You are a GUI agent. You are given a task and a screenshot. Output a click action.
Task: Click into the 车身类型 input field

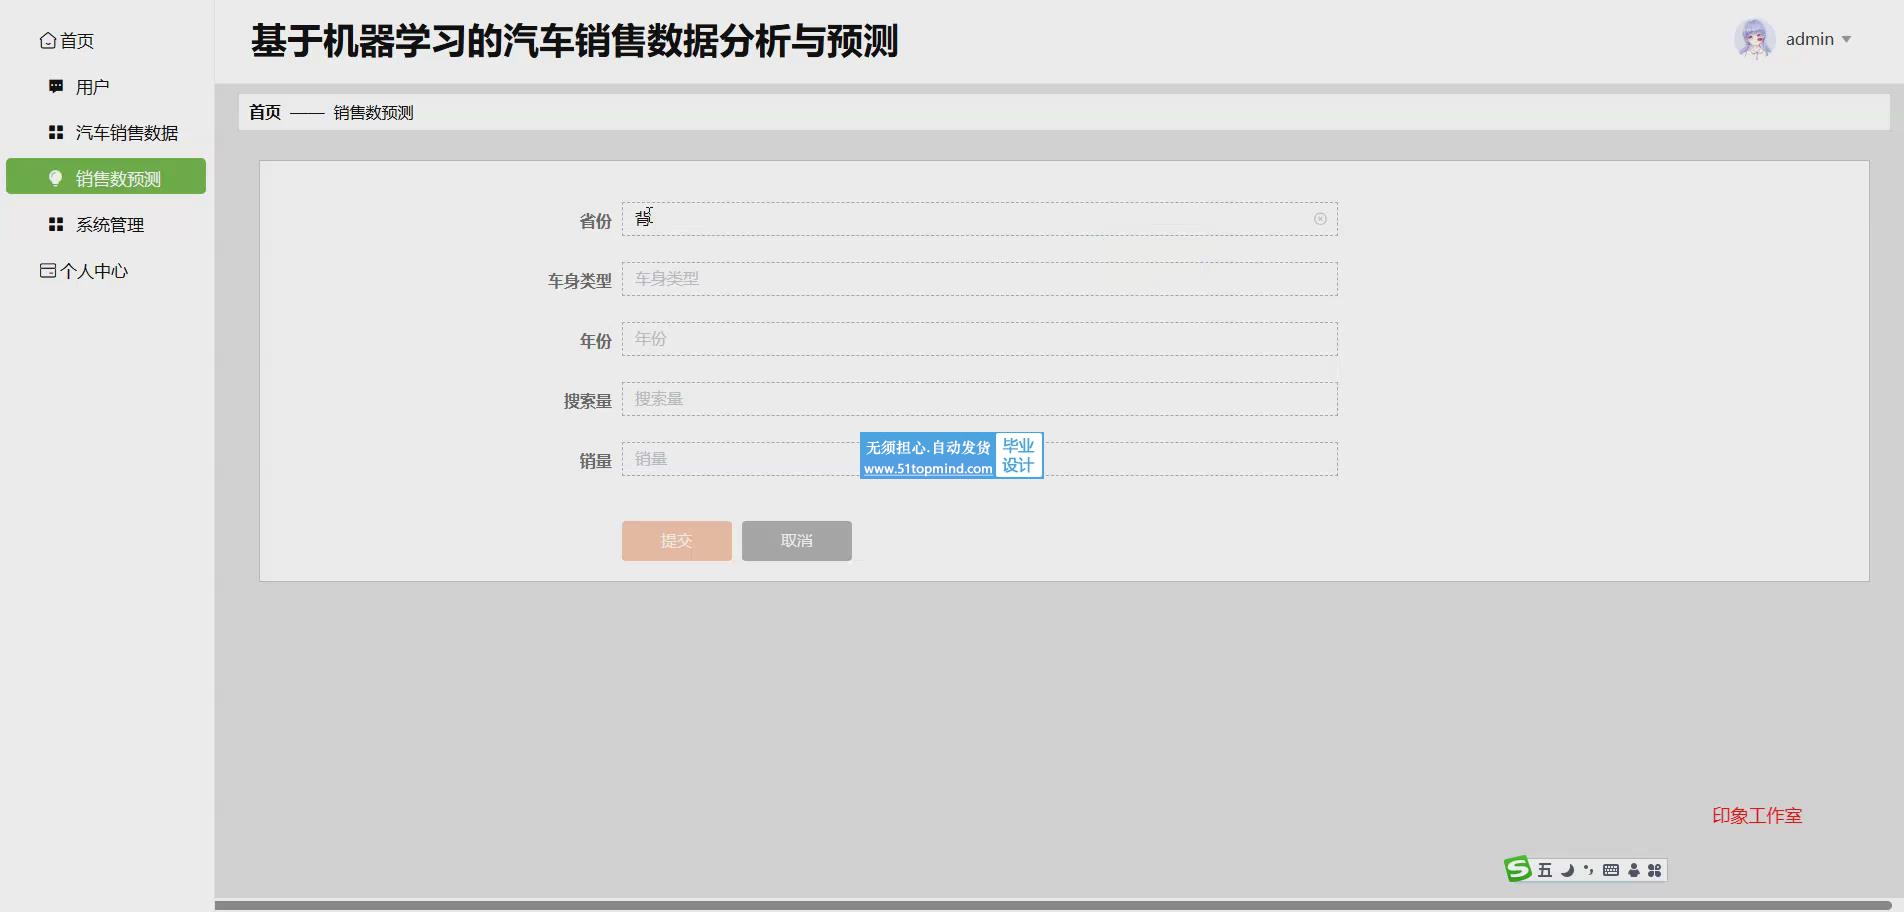[x=979, y=279]
